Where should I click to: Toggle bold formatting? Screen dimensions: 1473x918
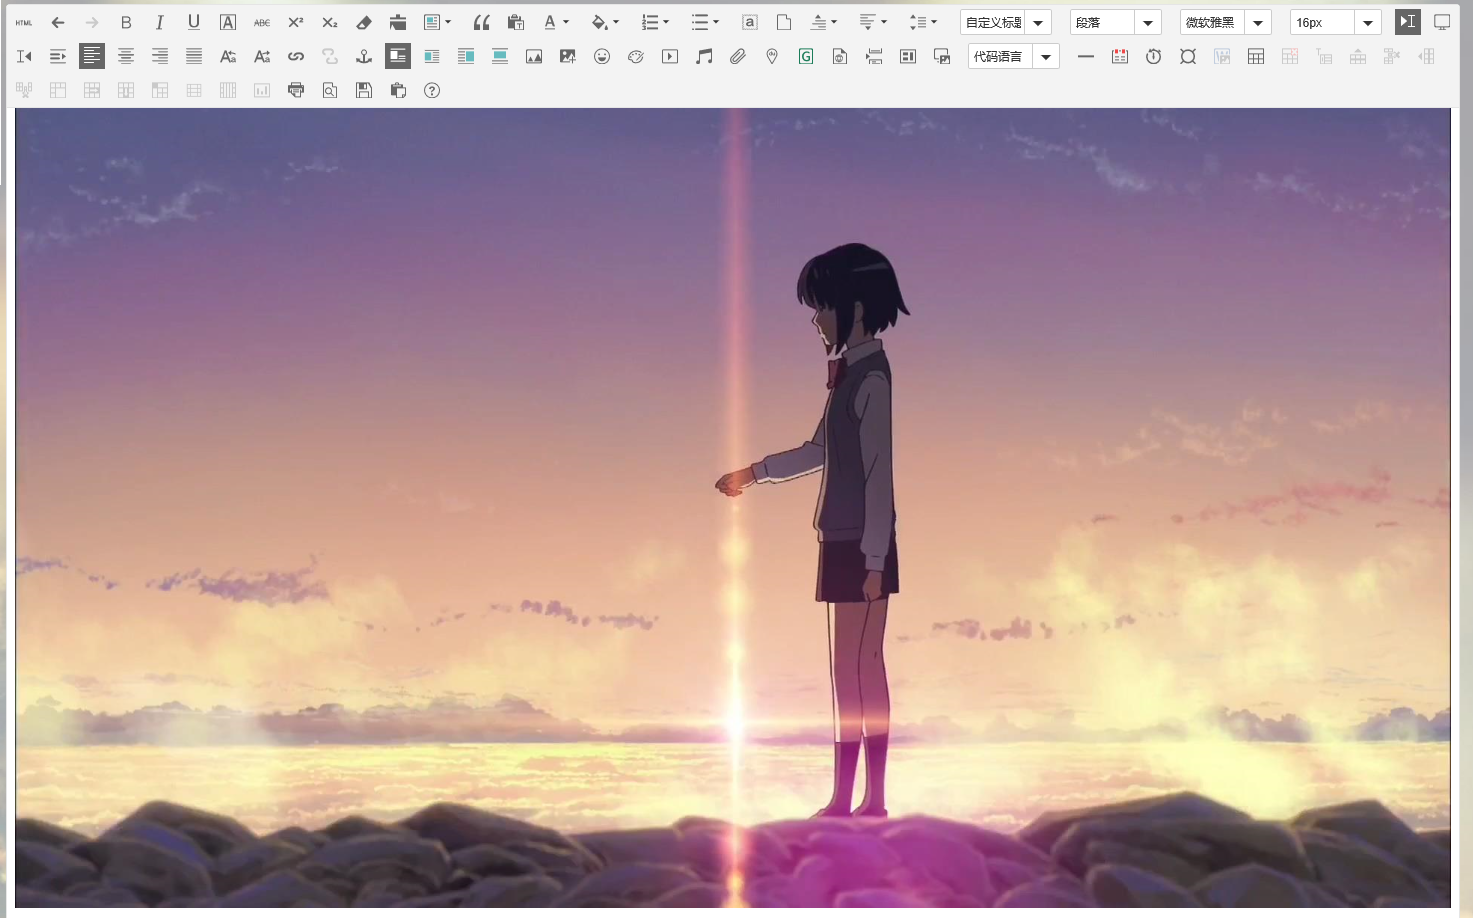126,22
